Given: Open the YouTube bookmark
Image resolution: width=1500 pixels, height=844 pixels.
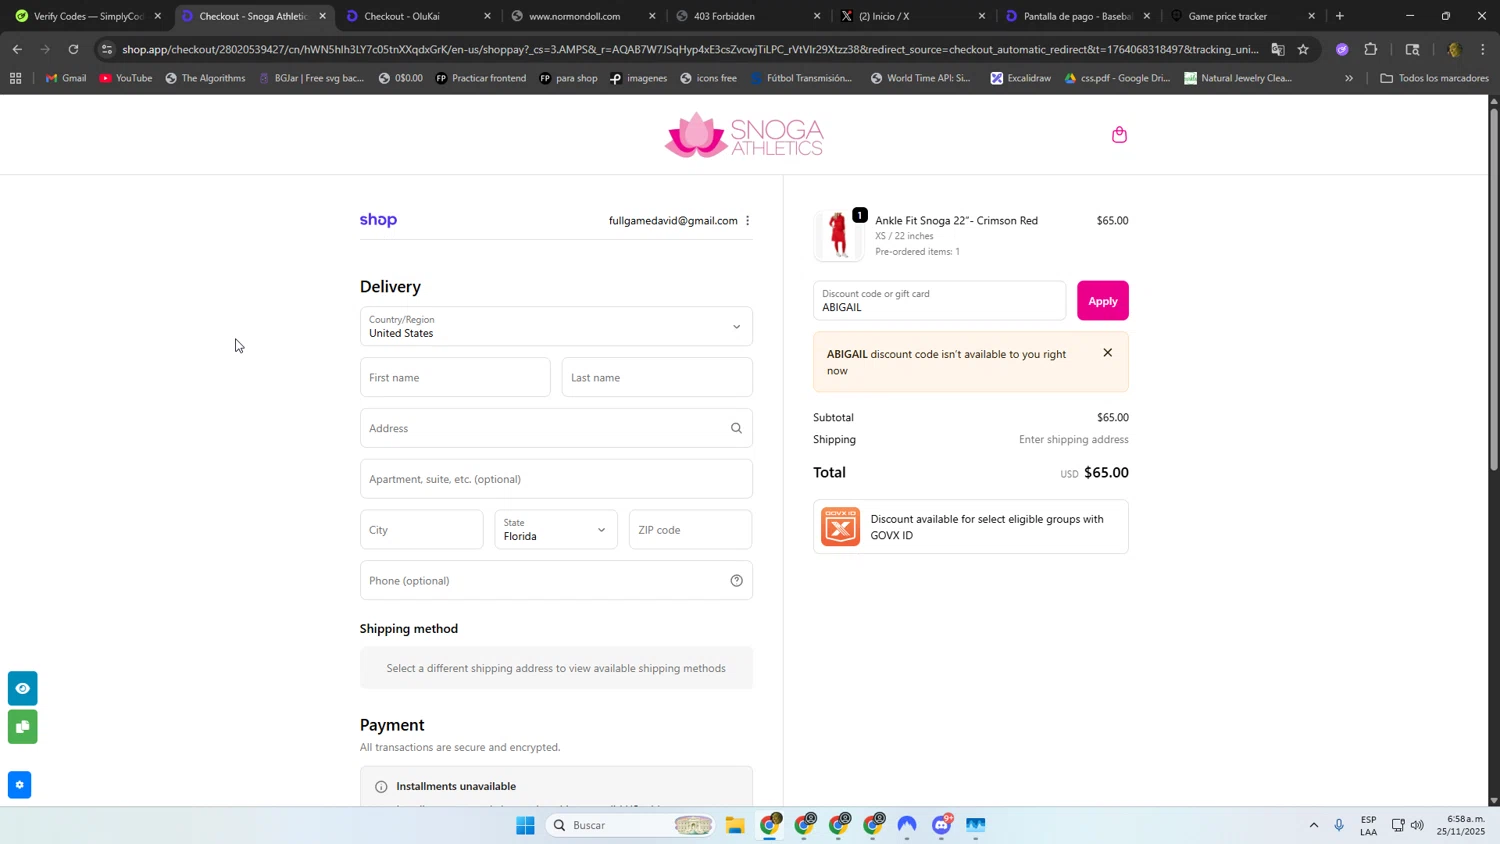Looking at the screenshot, I should pos(125,78).
